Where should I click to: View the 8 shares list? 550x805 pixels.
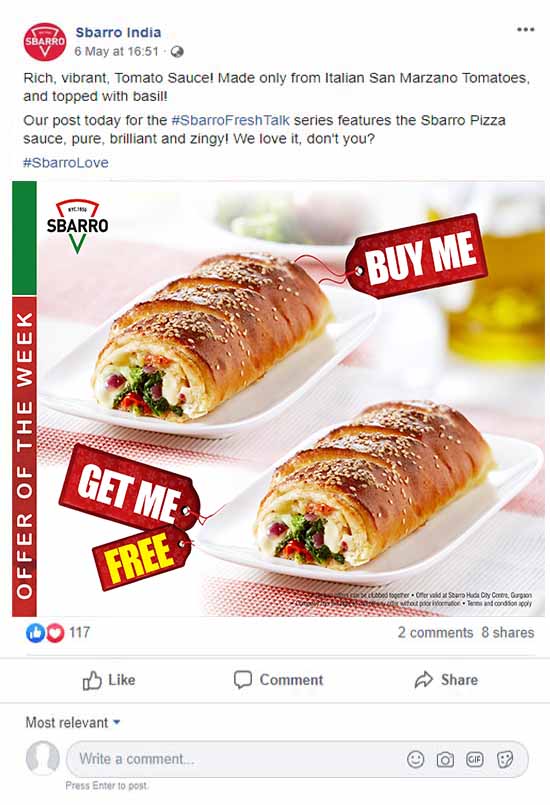508,632
